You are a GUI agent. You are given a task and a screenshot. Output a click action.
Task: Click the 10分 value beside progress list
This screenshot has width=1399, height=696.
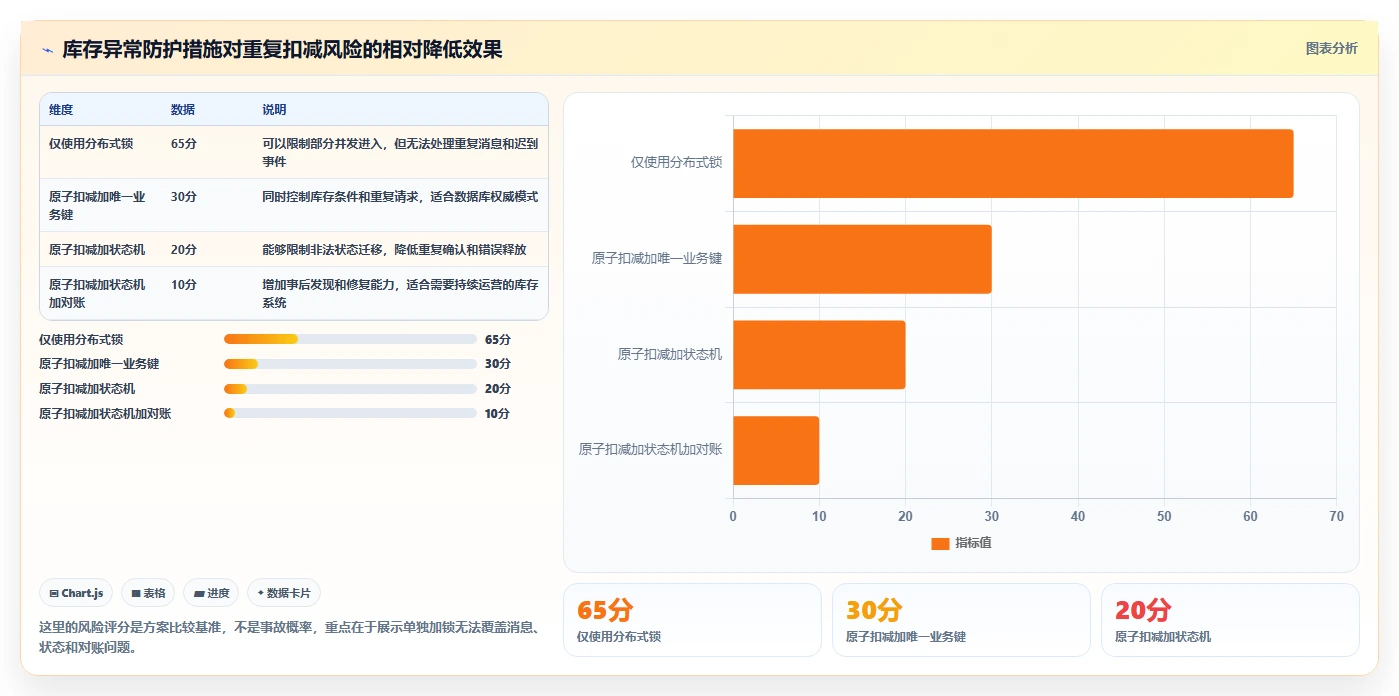pos(497,413)
